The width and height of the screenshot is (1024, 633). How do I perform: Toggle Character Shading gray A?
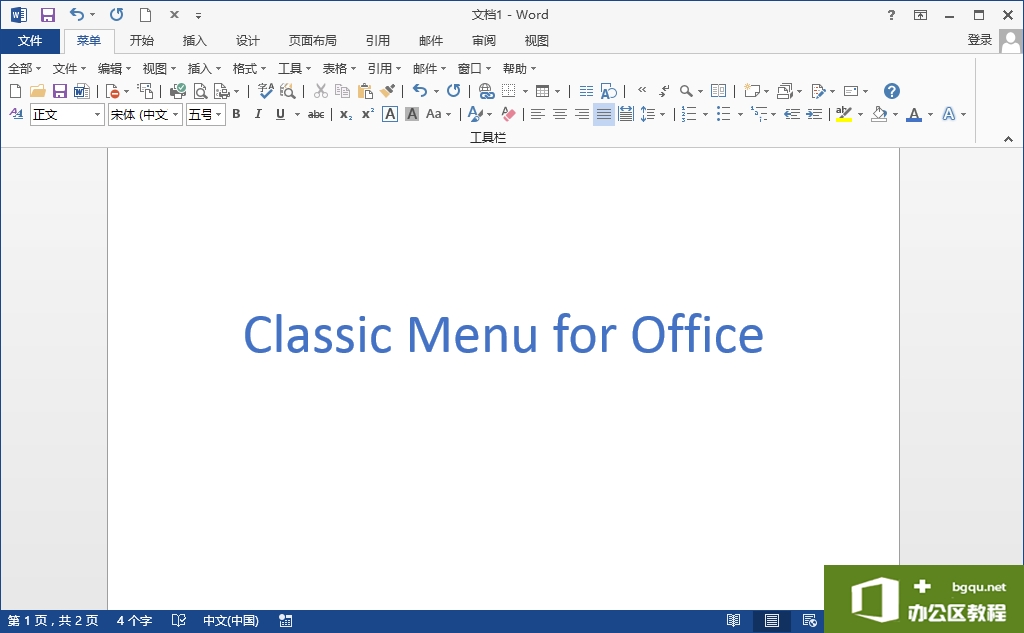(x=411, y=114)
